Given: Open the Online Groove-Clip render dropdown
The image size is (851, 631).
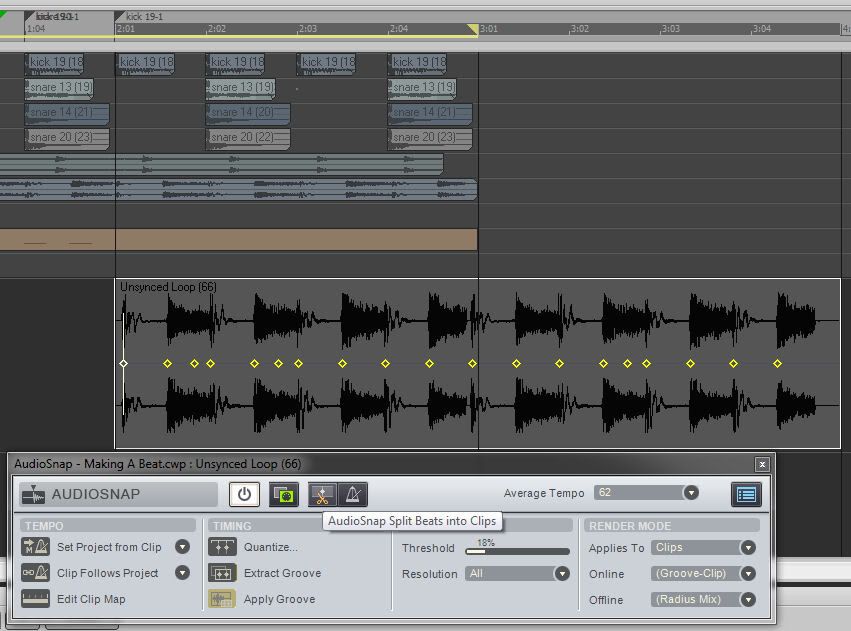Looking at the screenshot, I should (747, 574).
